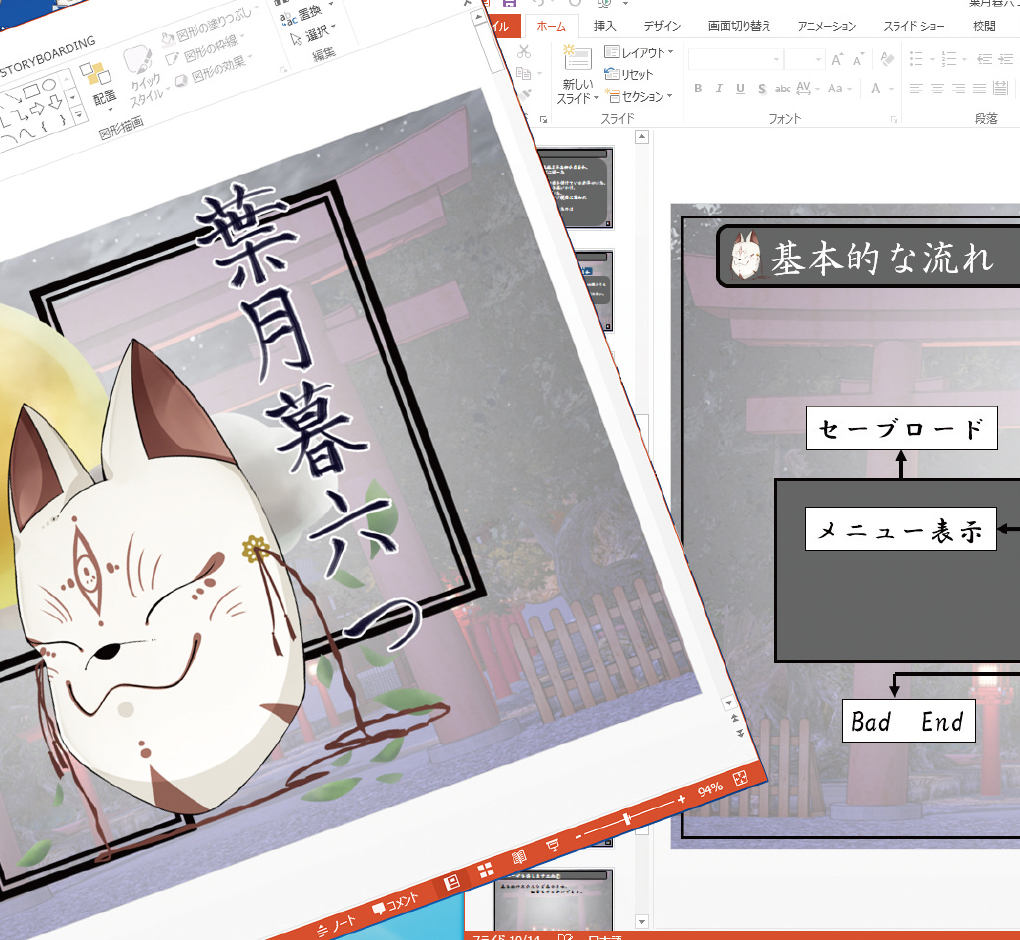This screenshot has height=940, width=1020.
Task: Click the Copy icon in the back window ribbon
Action: pos(523,74)
